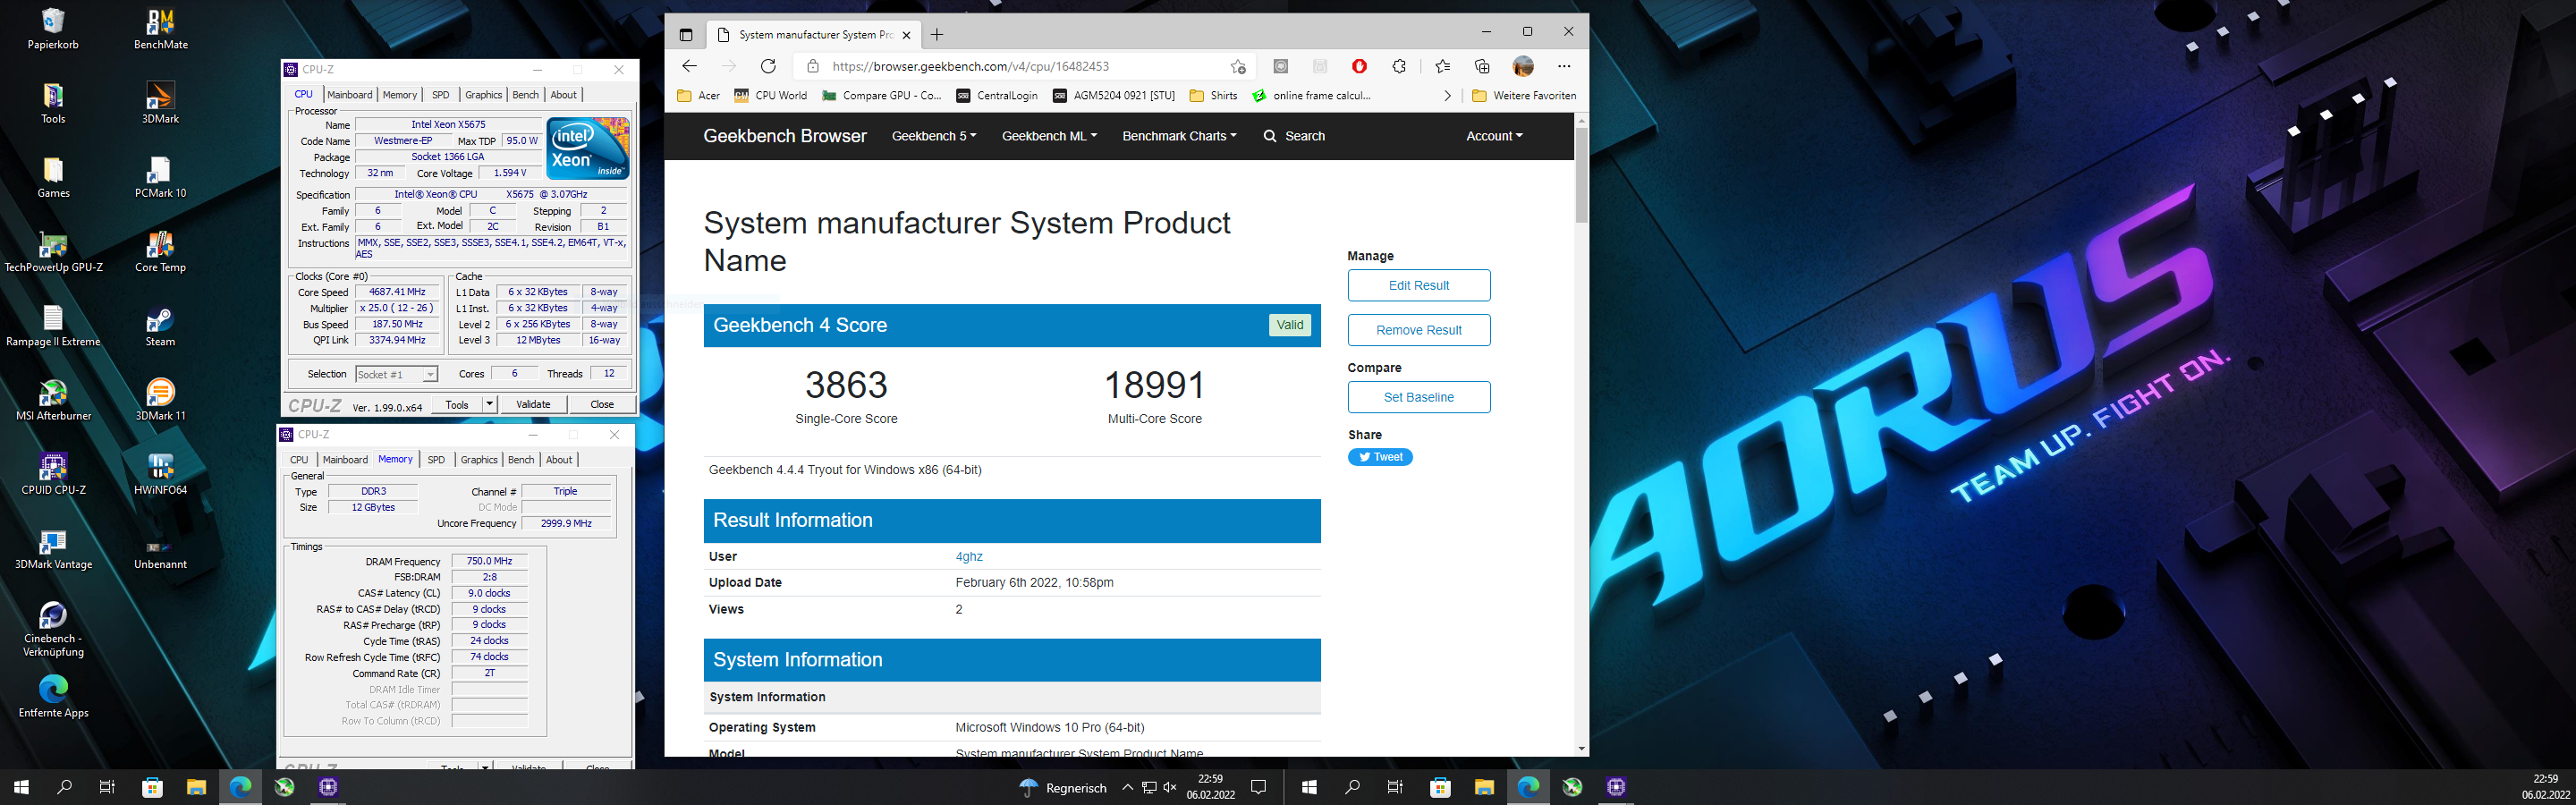The image size is (2576, 805).
Task: Launch the 3DMark 11 desktop icon
Action: tap(161, 400)
